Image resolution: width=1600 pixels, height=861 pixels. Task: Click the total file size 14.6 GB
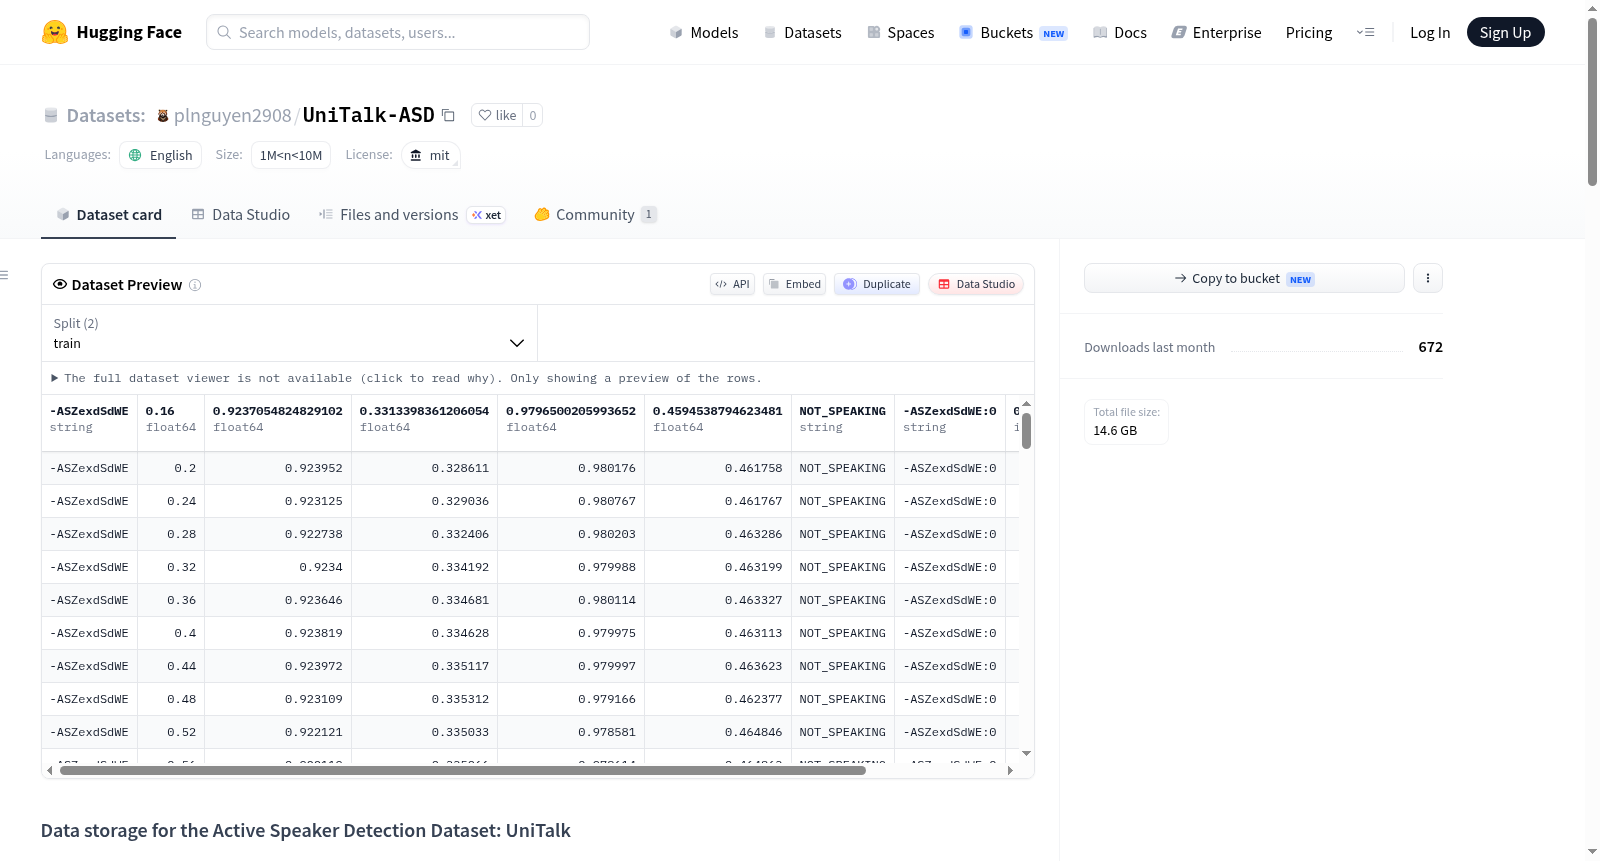(1115, 431)
